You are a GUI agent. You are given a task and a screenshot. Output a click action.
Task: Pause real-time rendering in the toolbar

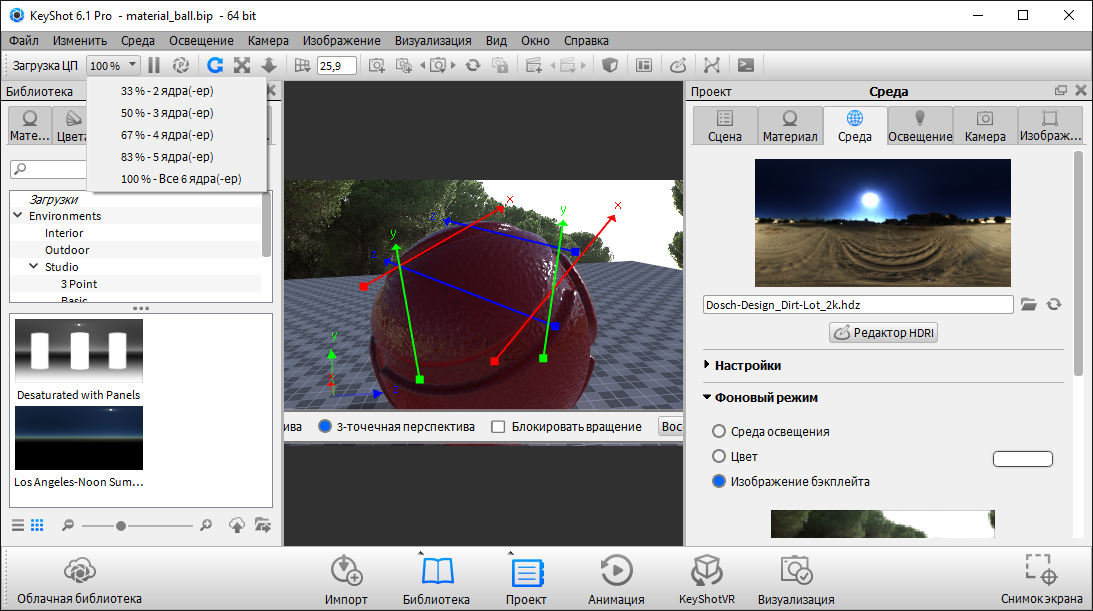(154, 65)
